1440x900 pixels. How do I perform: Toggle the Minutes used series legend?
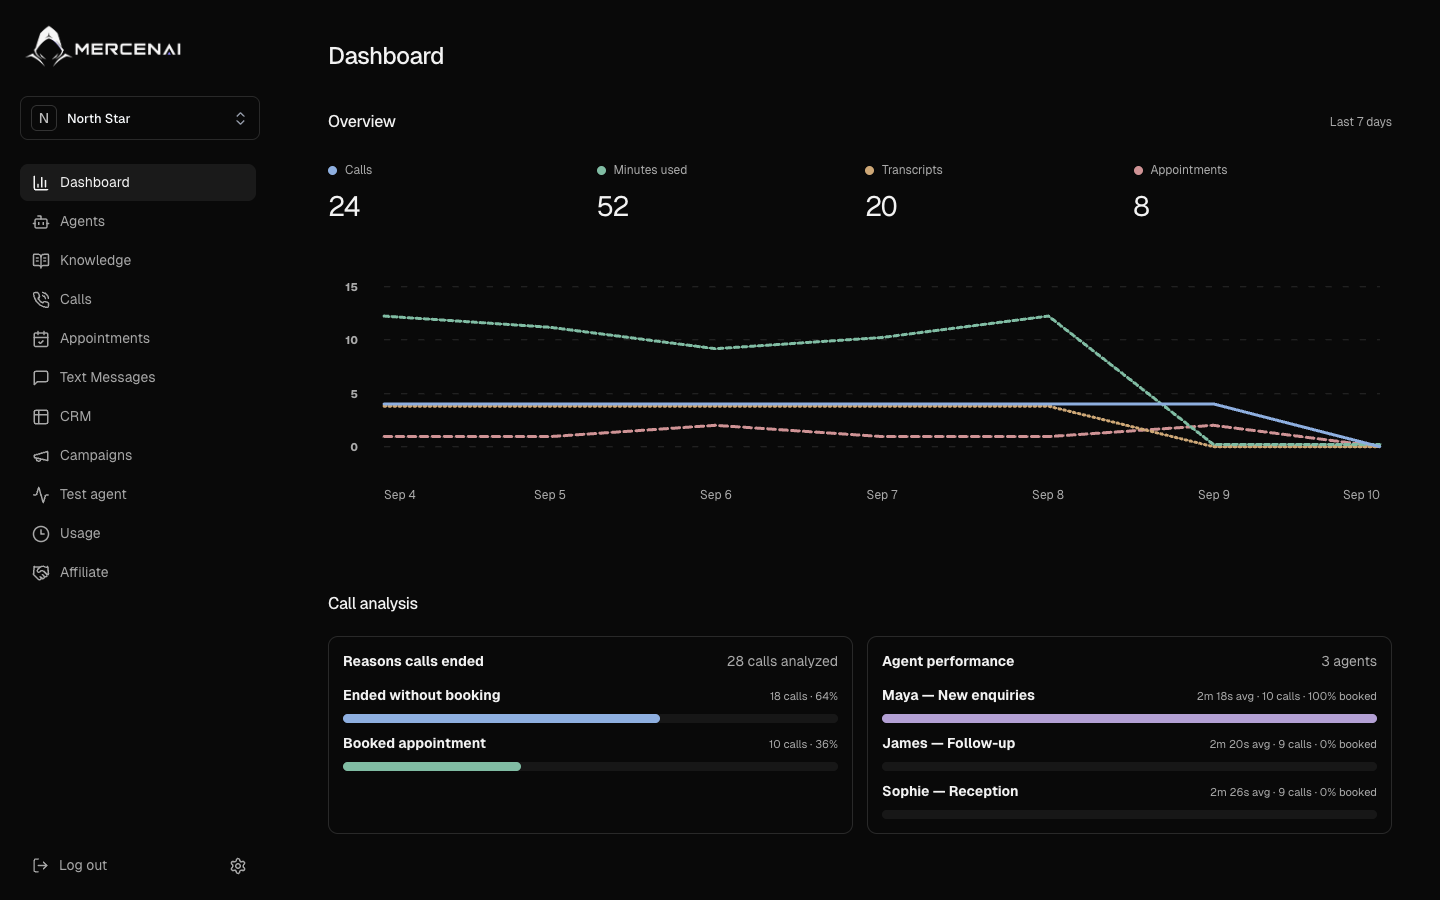point(642,170)
